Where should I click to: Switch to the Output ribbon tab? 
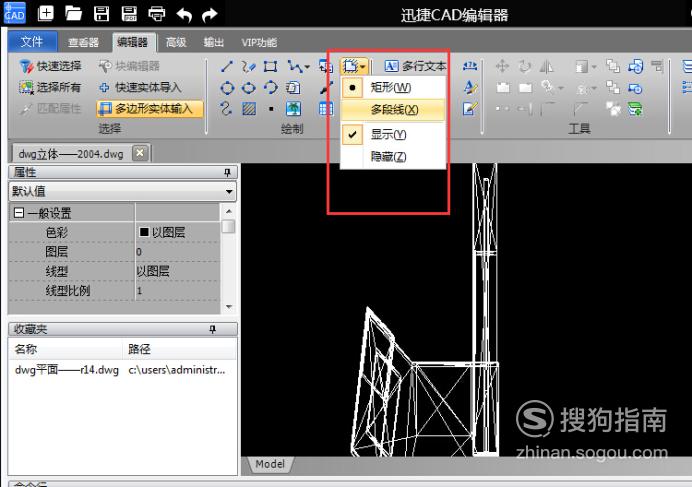[x=214, y=42]
